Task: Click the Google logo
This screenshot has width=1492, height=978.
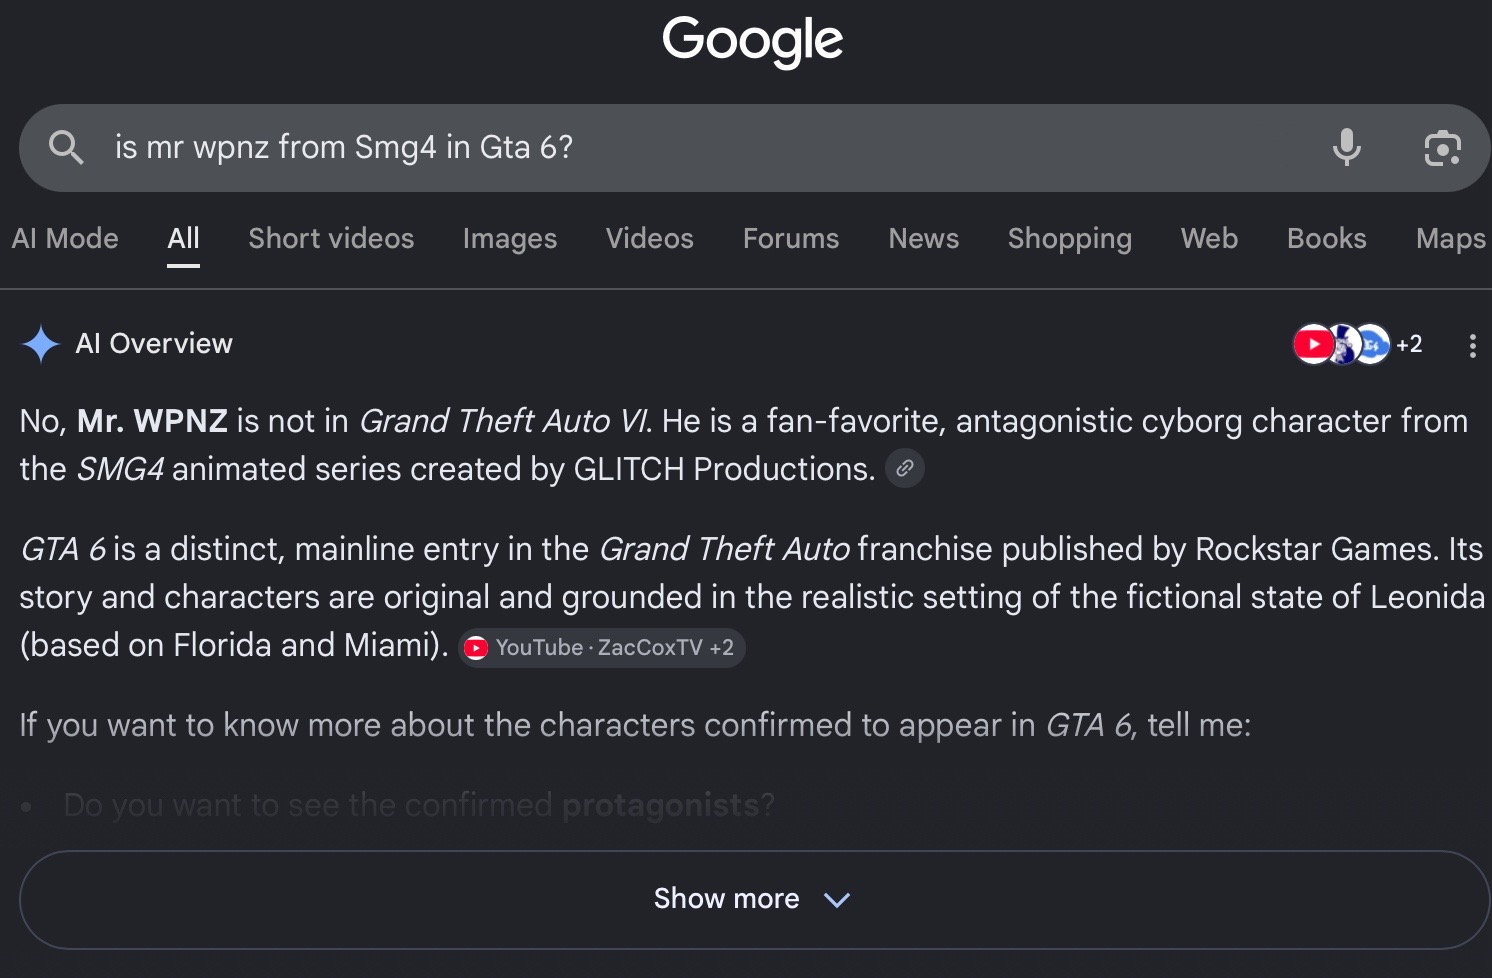Action: tap(752, 42)
